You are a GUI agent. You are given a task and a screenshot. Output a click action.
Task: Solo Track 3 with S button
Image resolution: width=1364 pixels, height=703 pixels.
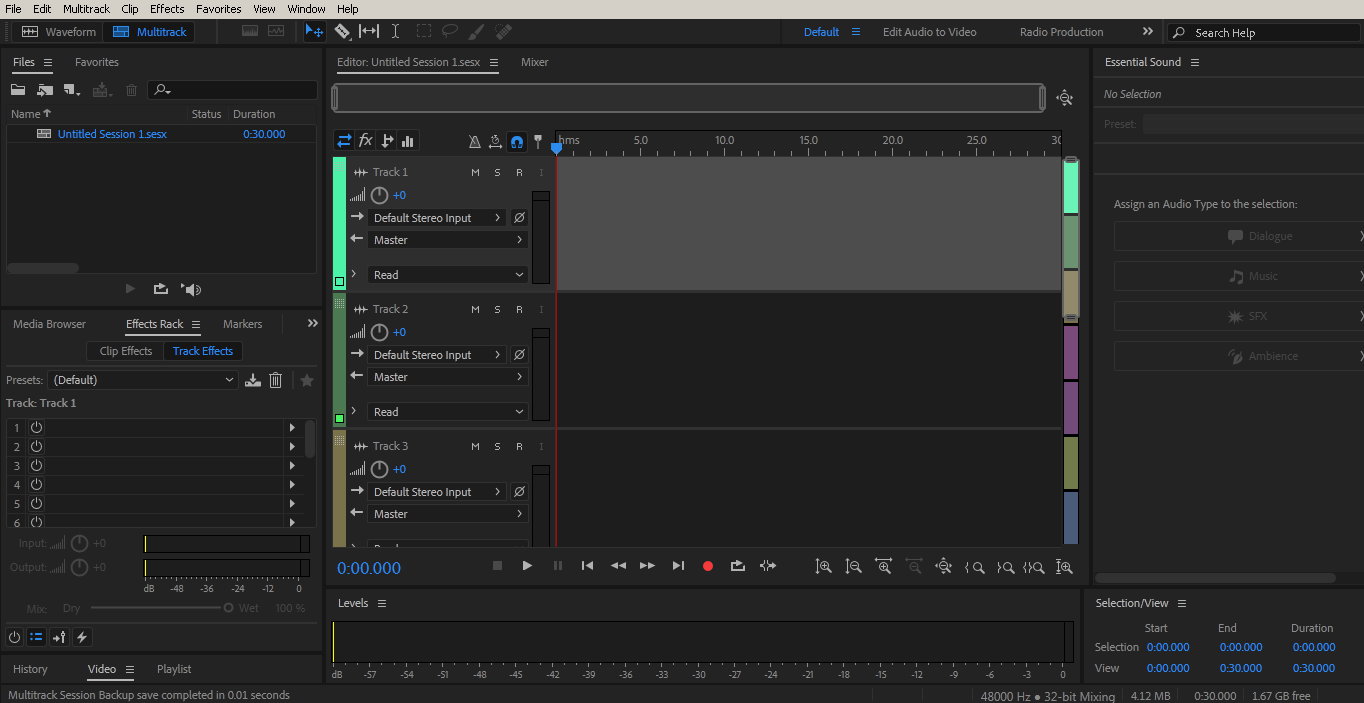tap(497, 446)
